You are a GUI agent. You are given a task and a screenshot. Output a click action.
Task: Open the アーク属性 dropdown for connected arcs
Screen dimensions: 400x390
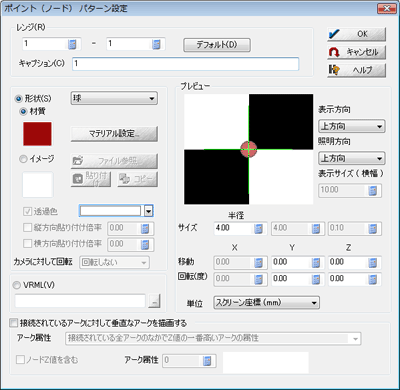pos(213,339)
